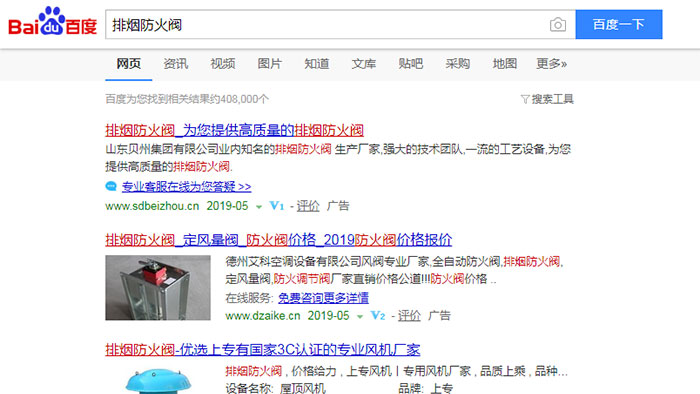Expand dropdown arrow after sdbeizhou.cn 2019-05
This screenshot has height=394, width=700.
259,207
